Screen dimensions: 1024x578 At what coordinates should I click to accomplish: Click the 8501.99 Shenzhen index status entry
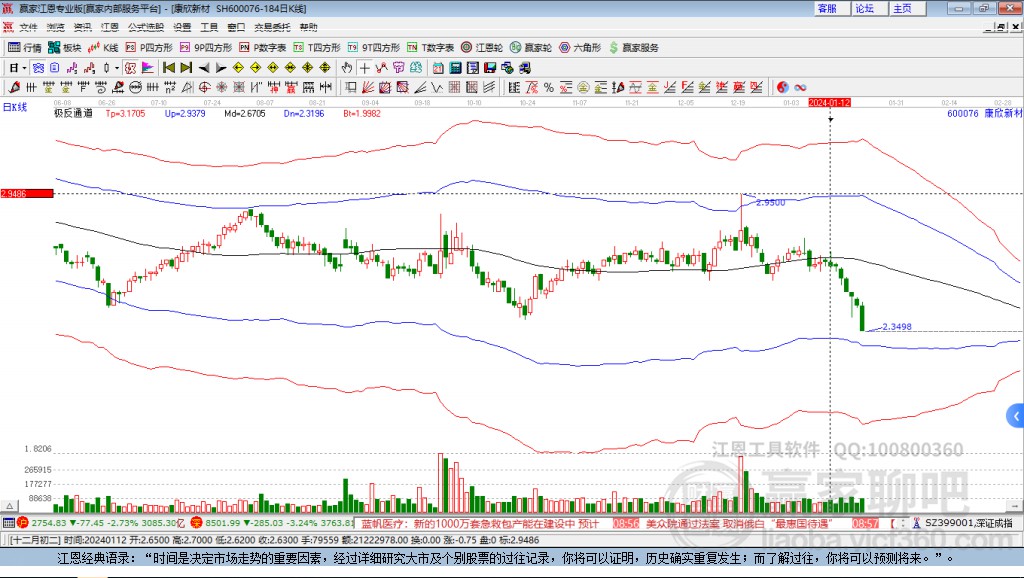coord(273,522)
